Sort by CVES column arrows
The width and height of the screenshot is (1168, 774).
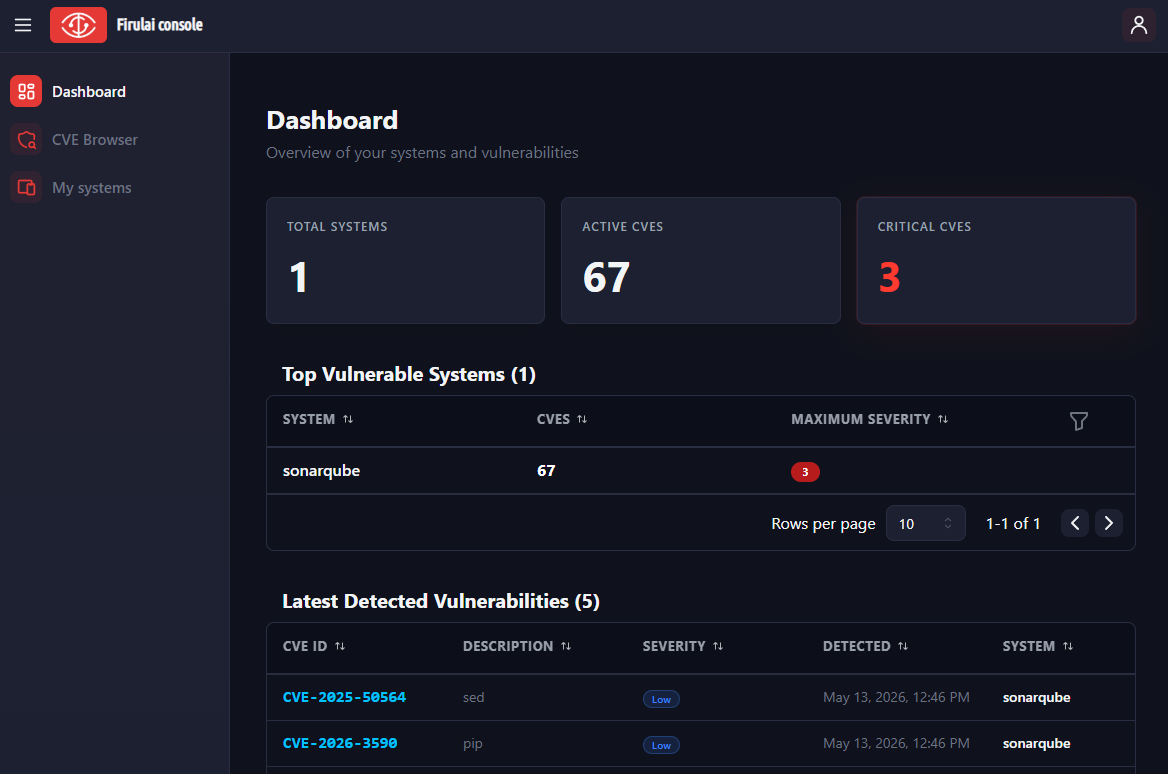click(x=582, y=419)
